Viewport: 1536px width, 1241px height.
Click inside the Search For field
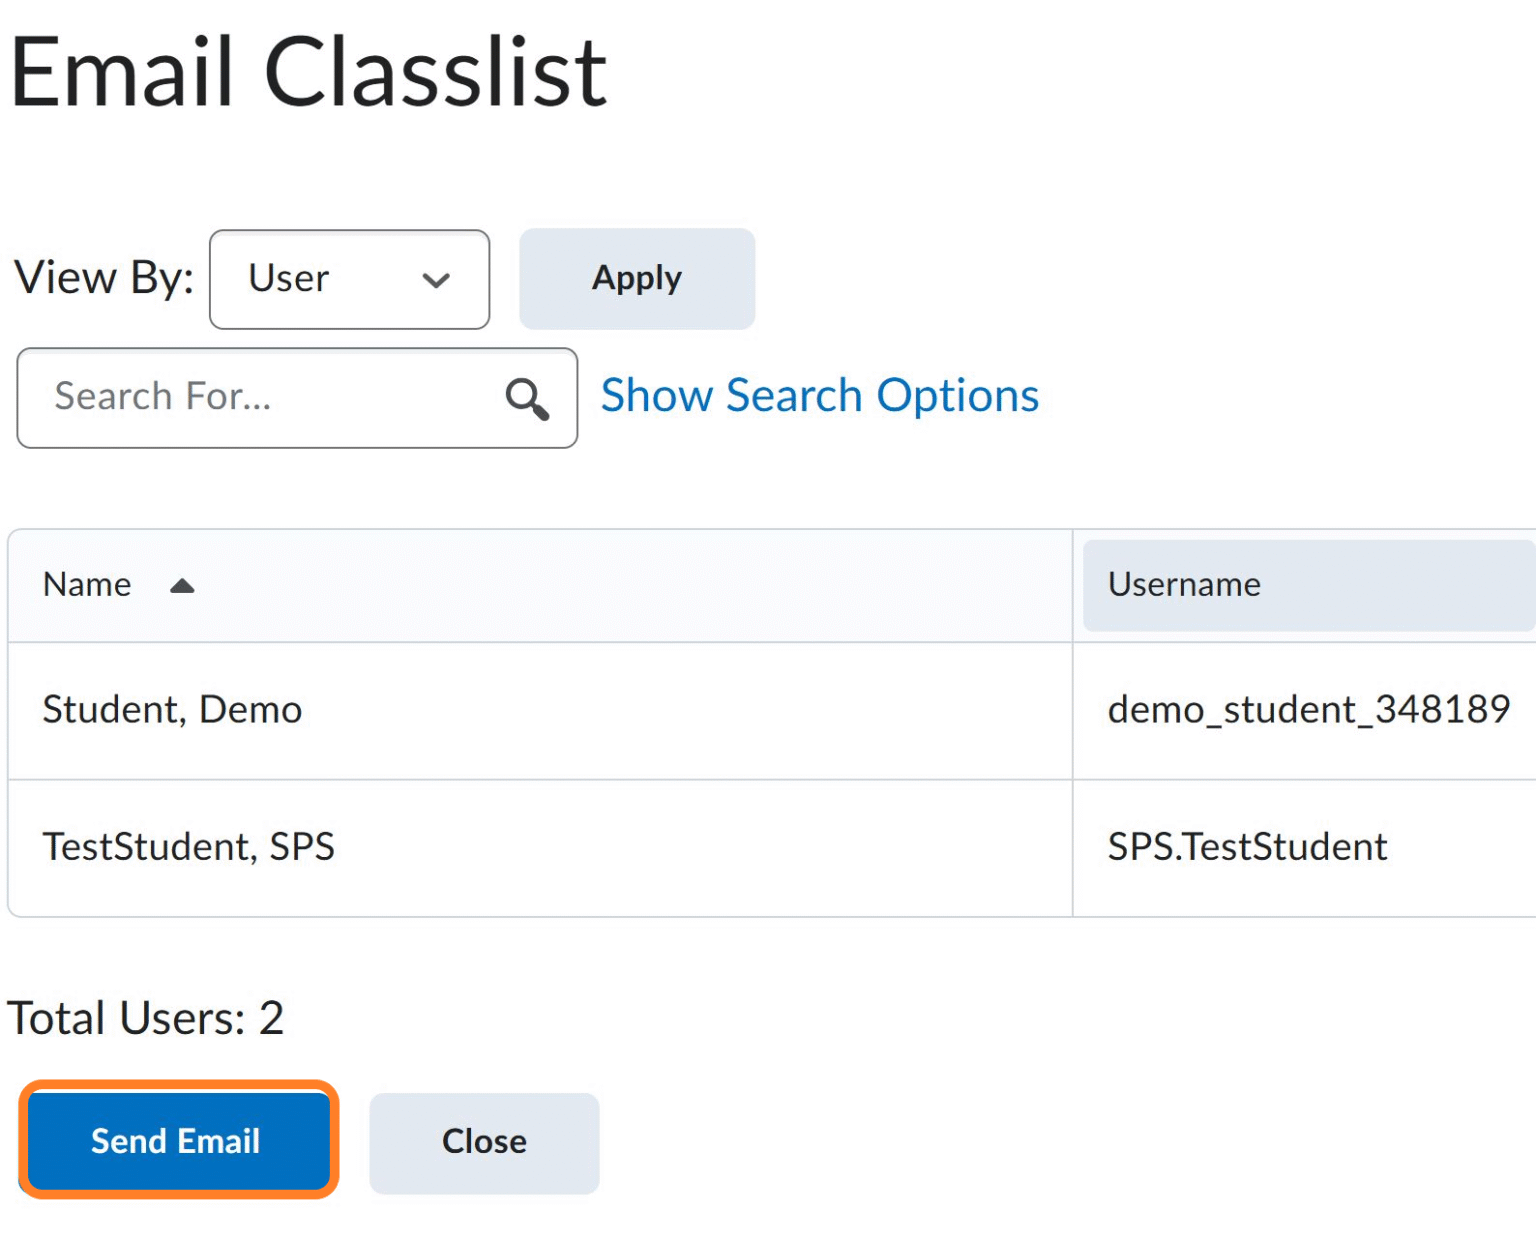(x=250, y=398)
